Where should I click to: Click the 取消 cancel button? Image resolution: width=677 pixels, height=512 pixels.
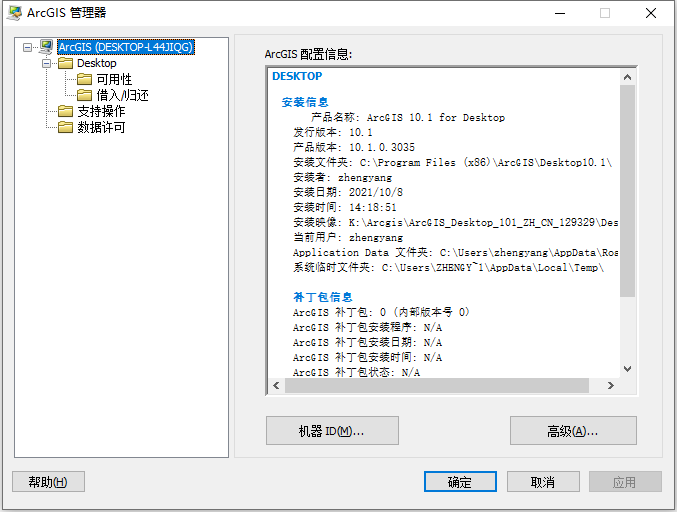click(543, 481)
